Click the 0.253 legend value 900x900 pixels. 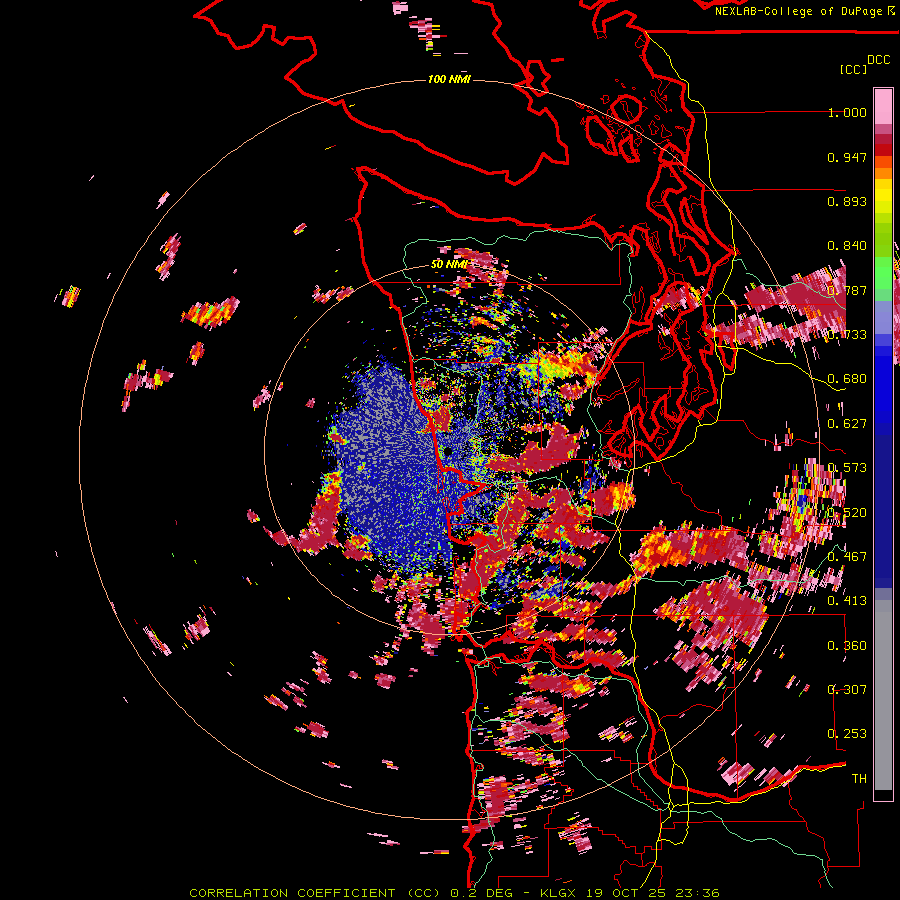pos(847,734)
